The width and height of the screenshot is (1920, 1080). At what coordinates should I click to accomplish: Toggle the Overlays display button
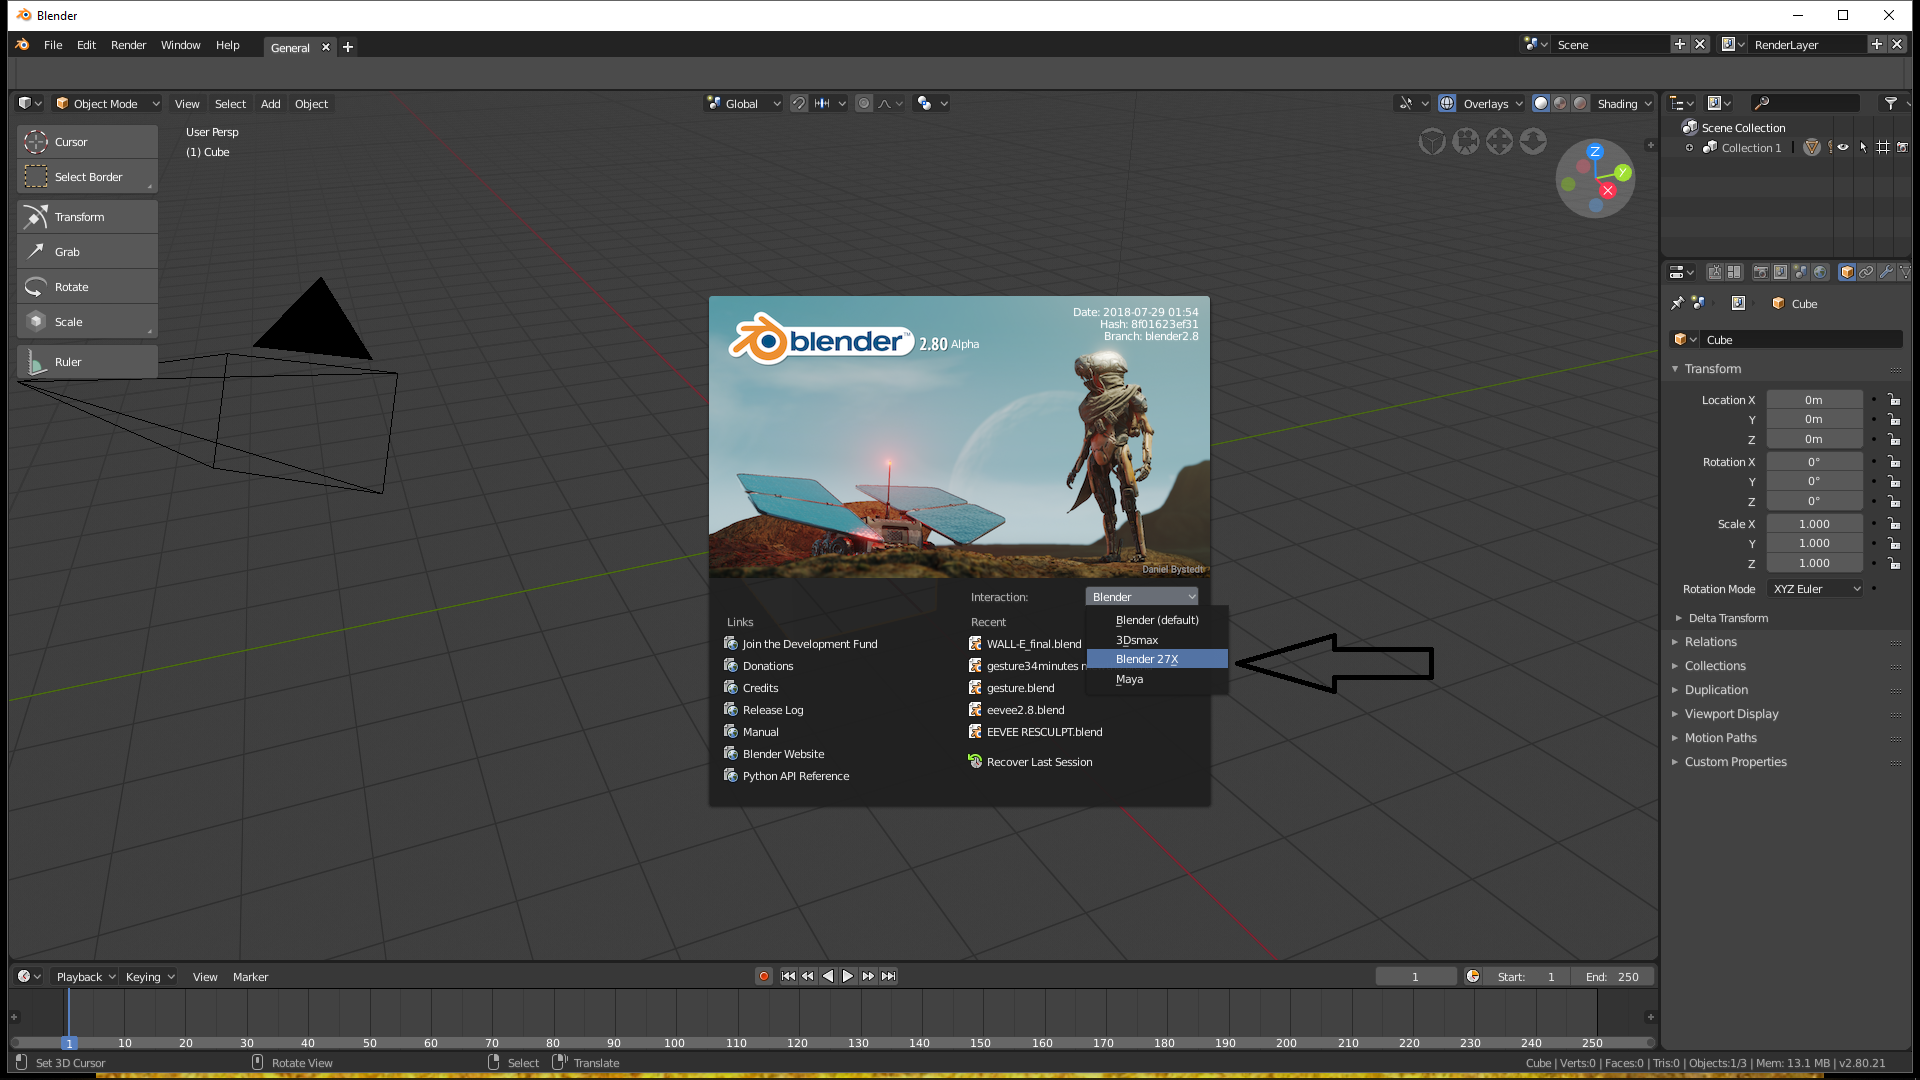point(1447,104)
